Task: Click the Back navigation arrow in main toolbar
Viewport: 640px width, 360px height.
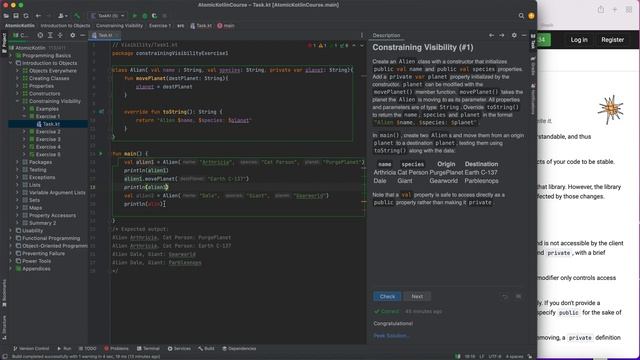Action: point(38,16)
